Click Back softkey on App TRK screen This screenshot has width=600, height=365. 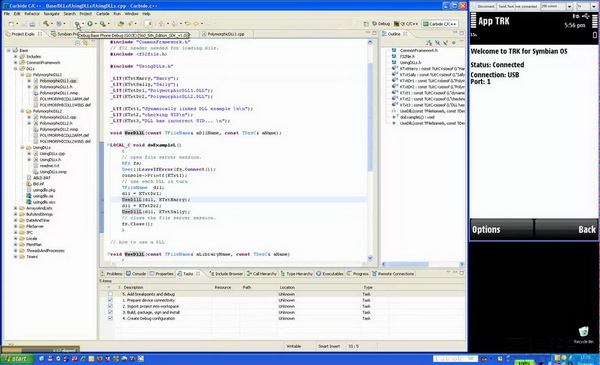pyautogui.click(x=587, y=229)
